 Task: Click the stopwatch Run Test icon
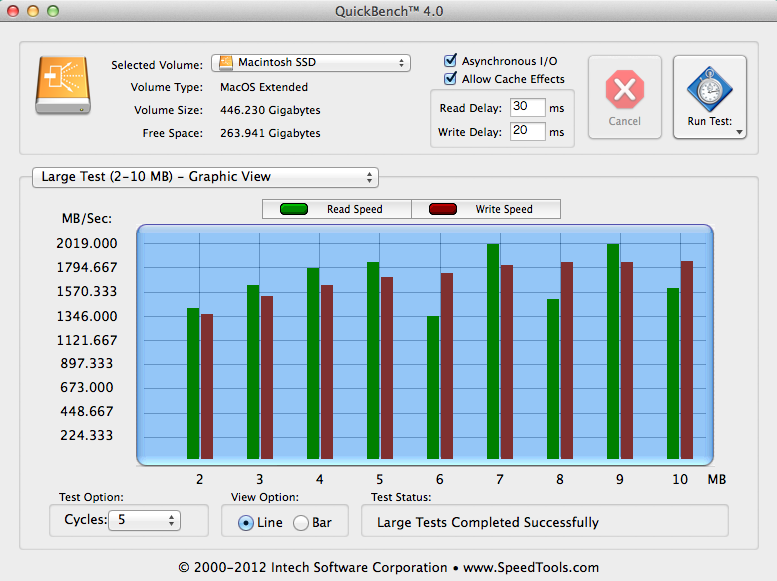710,89
